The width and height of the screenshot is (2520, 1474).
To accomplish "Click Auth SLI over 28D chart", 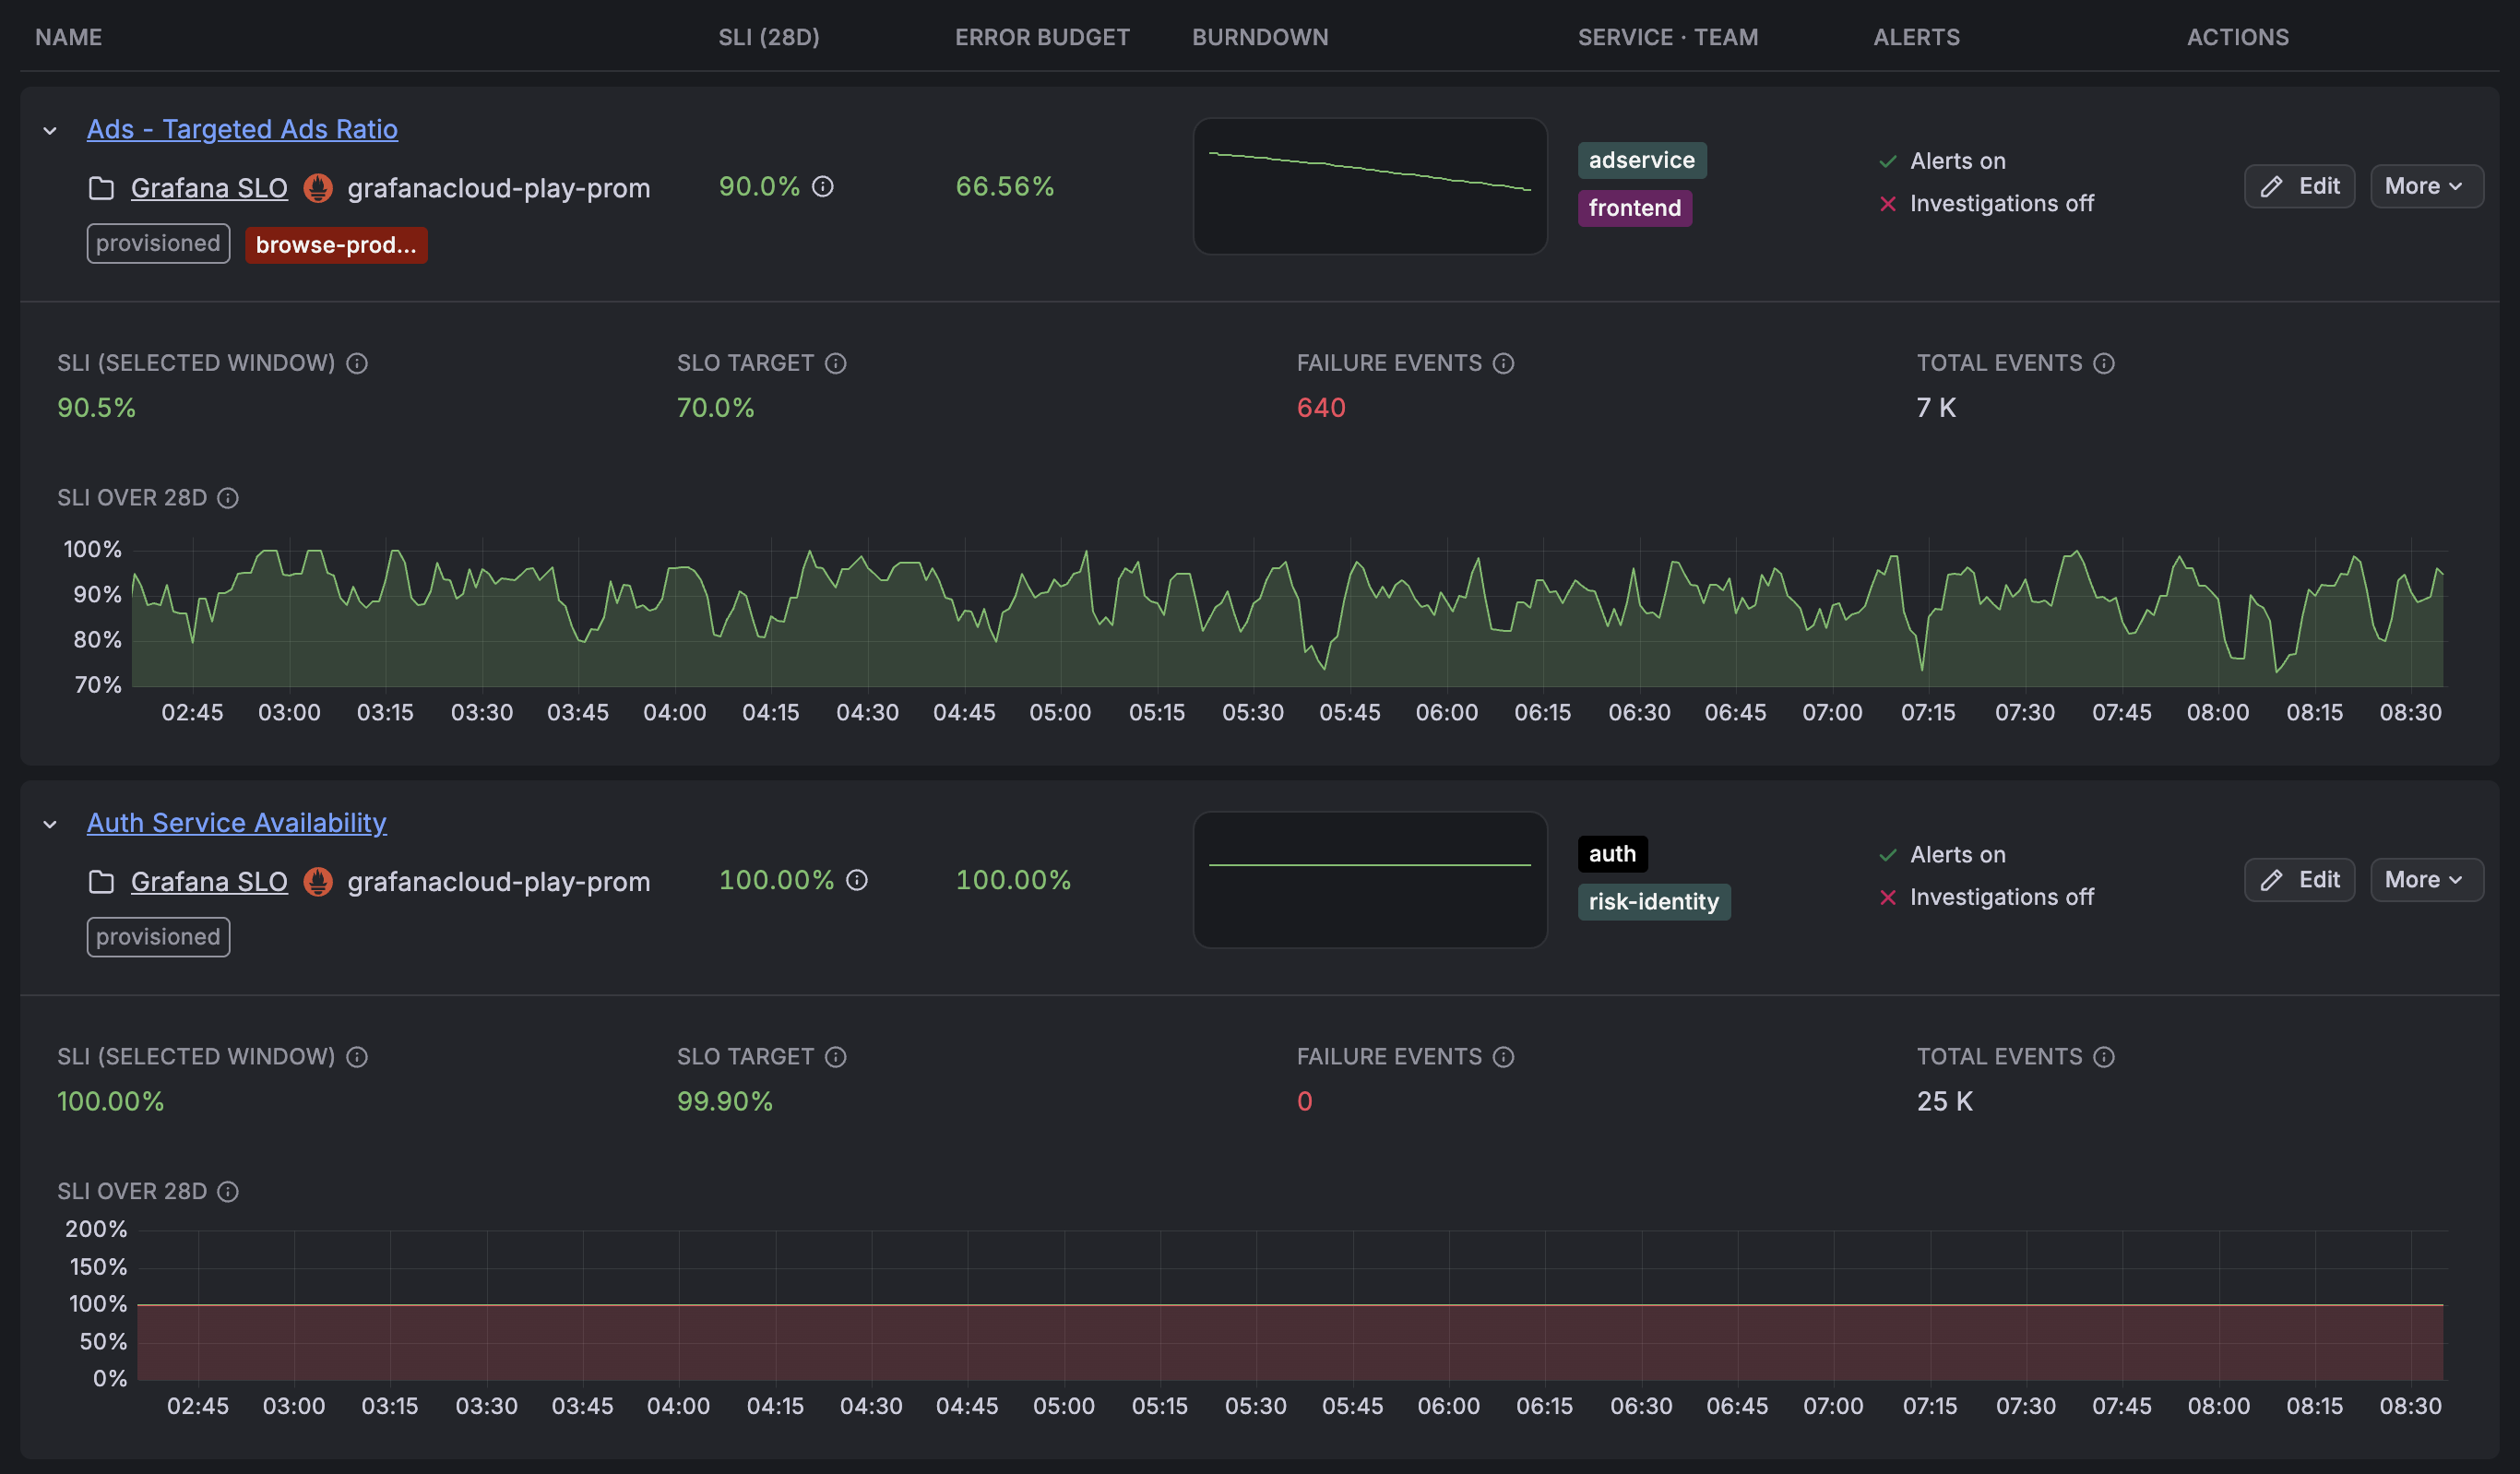I will (x=1290, y=1304).
